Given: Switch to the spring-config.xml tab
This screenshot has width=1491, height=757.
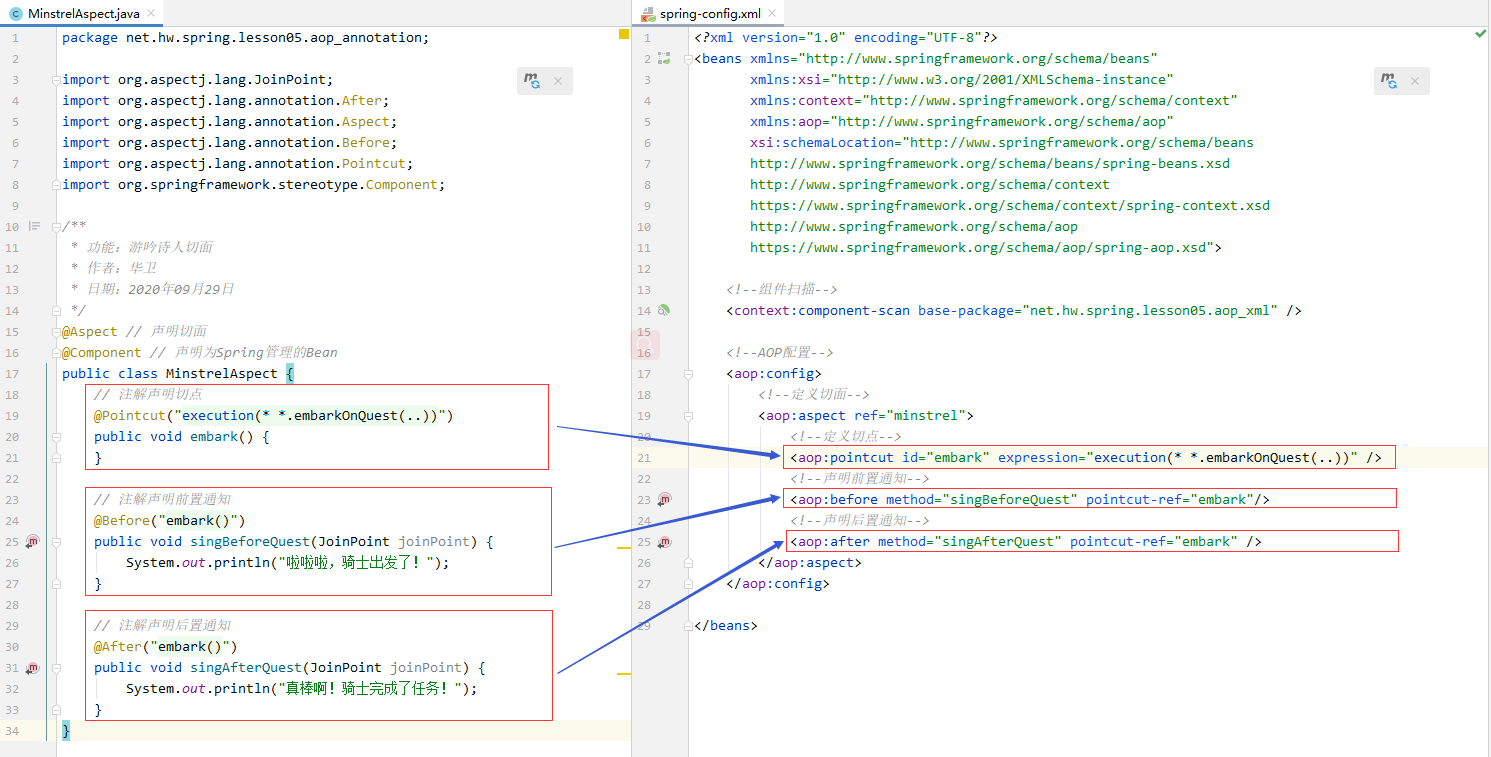Looking at the screenshot, I should tap(710, 14).
